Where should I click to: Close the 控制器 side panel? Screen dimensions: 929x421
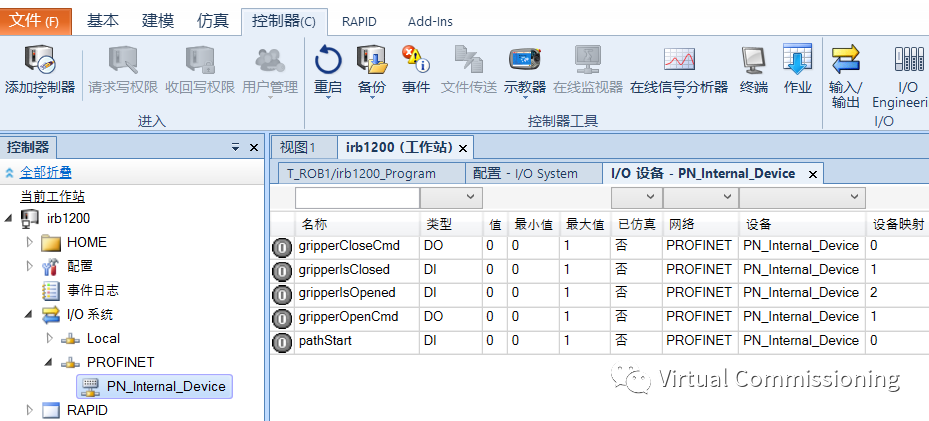click(x=254, y=147)
